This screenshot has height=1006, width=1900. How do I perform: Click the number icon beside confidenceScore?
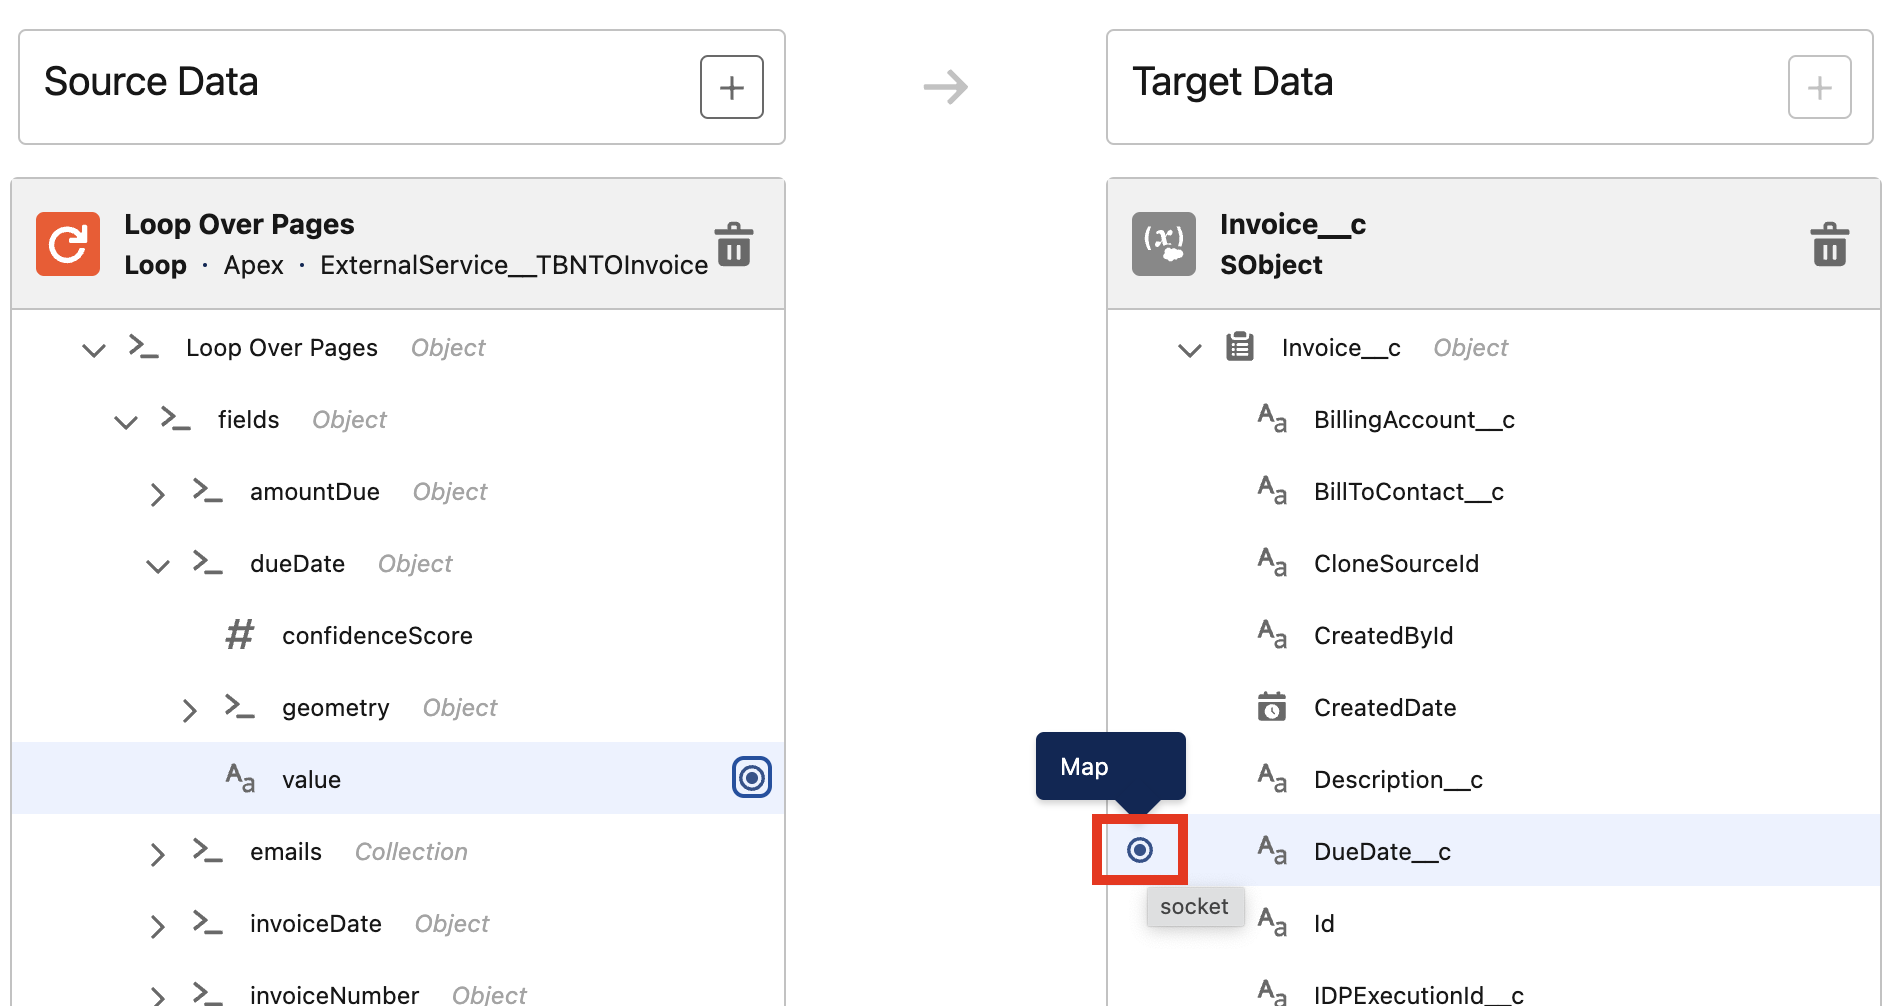point(240,635)
